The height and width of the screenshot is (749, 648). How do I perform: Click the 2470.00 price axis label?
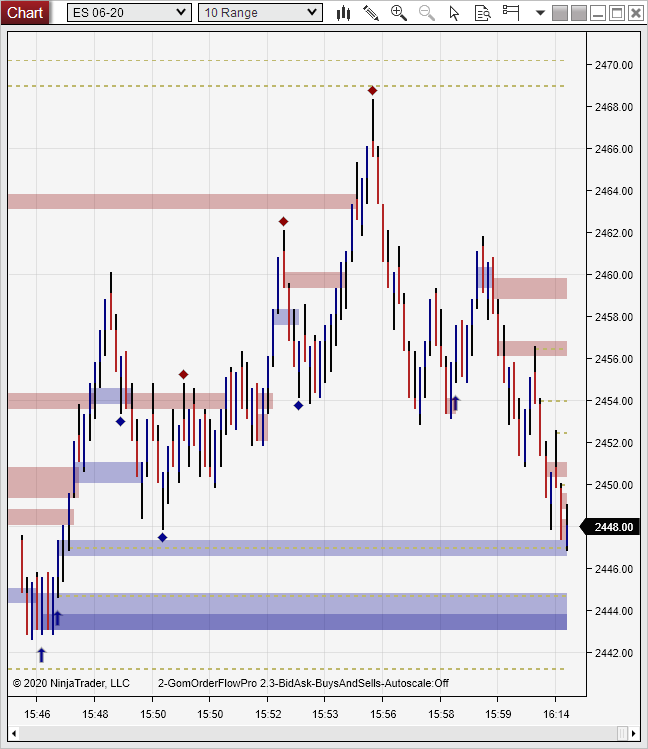614,65
